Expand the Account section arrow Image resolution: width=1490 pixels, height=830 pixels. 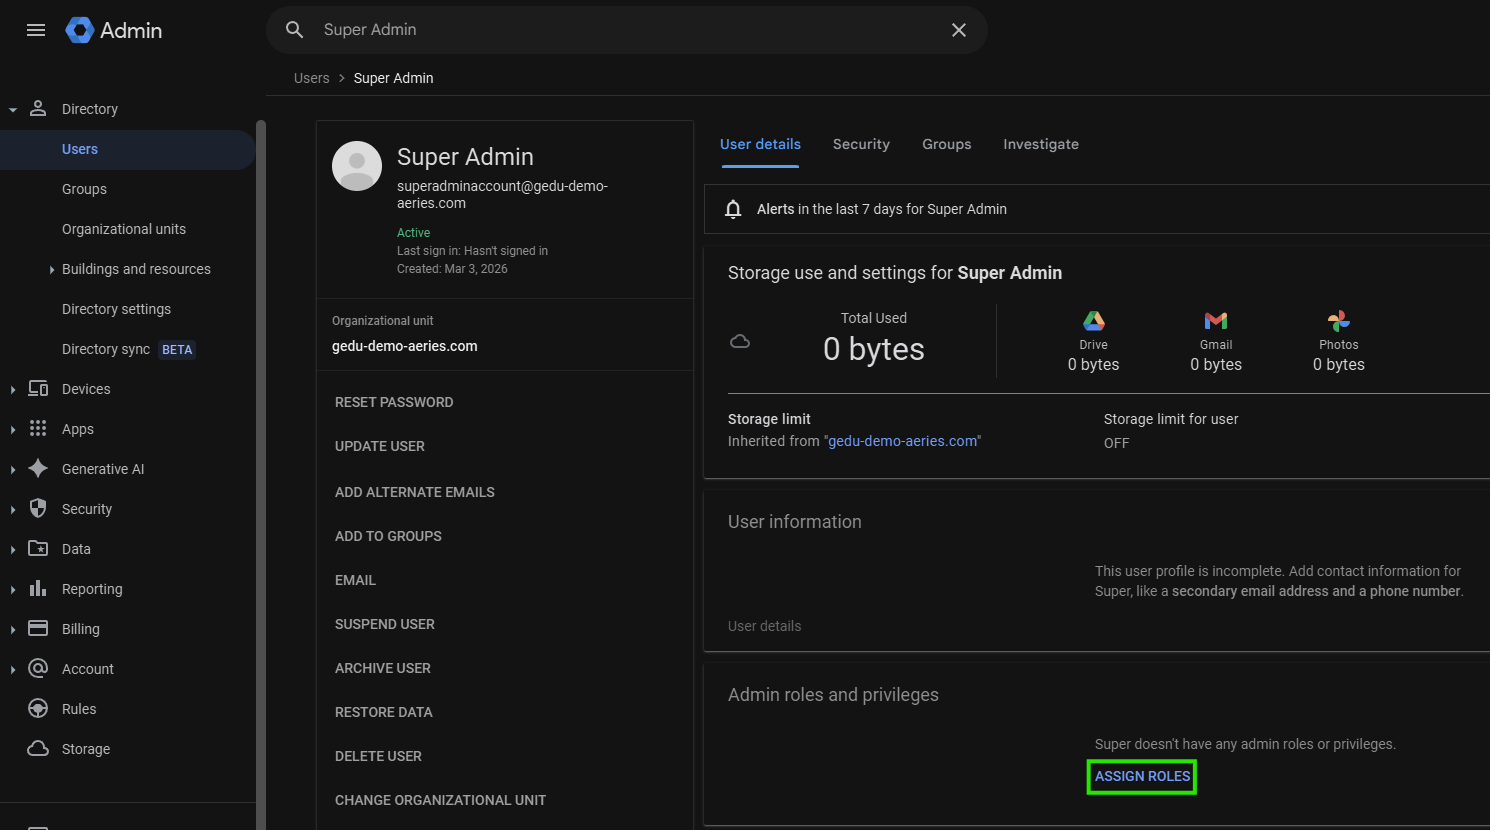pos(12,669)
